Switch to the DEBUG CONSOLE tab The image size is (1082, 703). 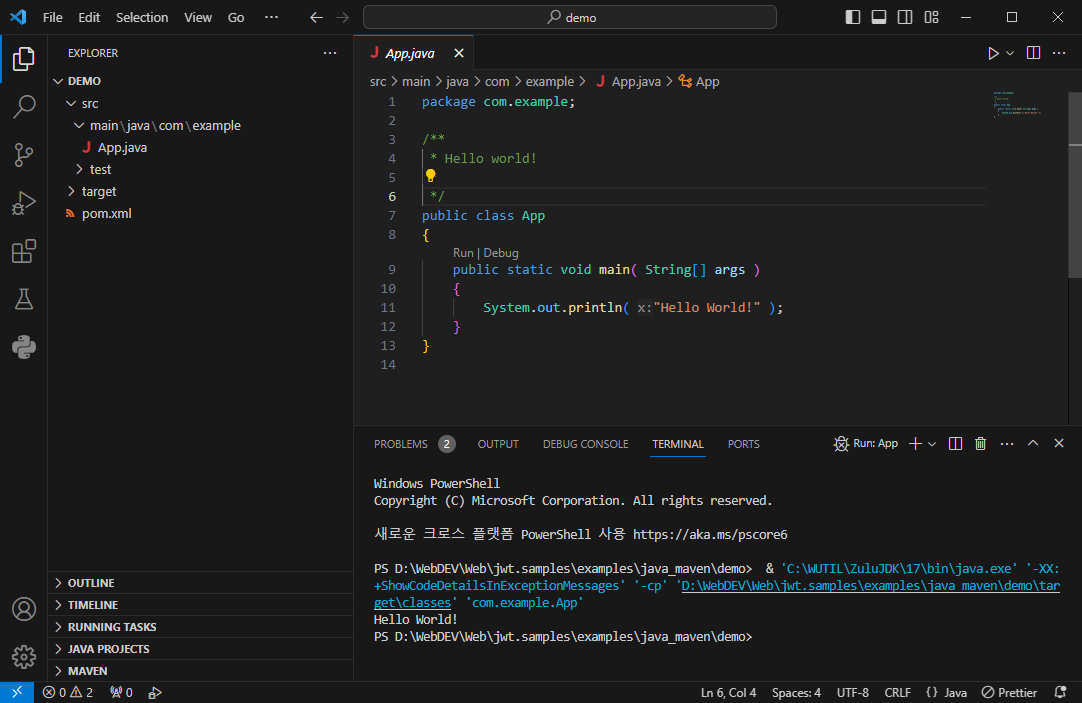[x=585, y=444]
